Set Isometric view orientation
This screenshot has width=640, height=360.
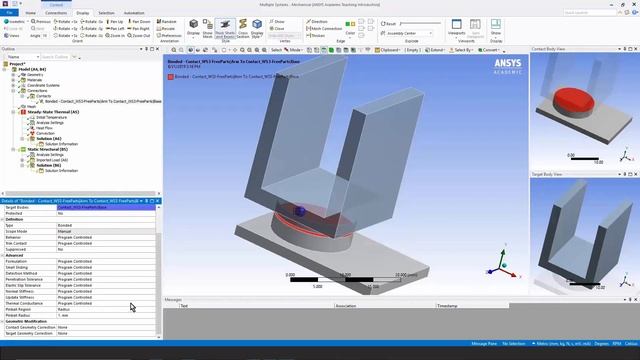point(14,21)
